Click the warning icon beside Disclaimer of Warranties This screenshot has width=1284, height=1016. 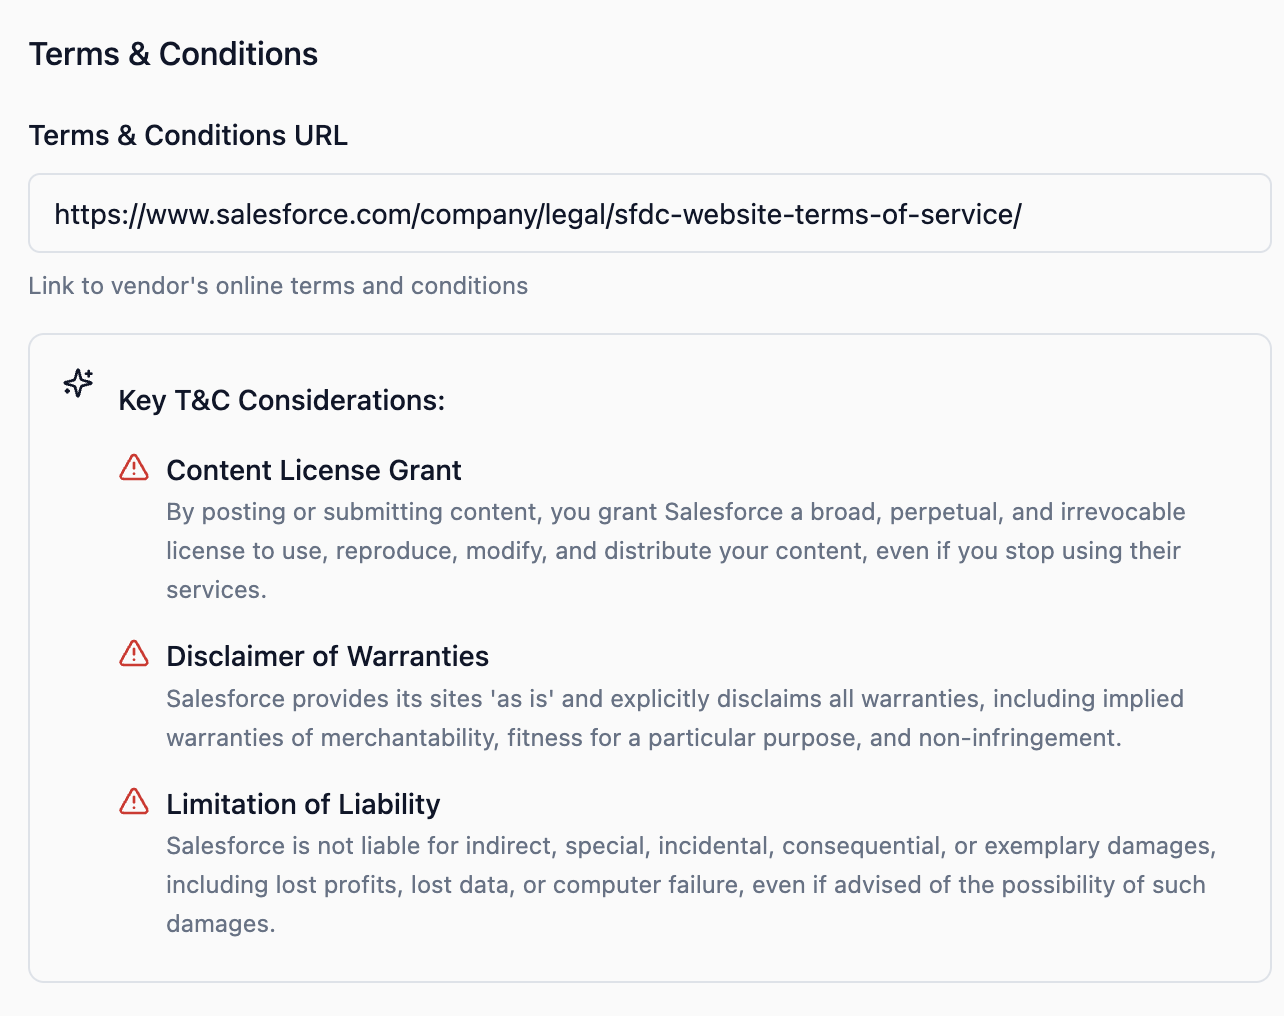tap(134, 654)
